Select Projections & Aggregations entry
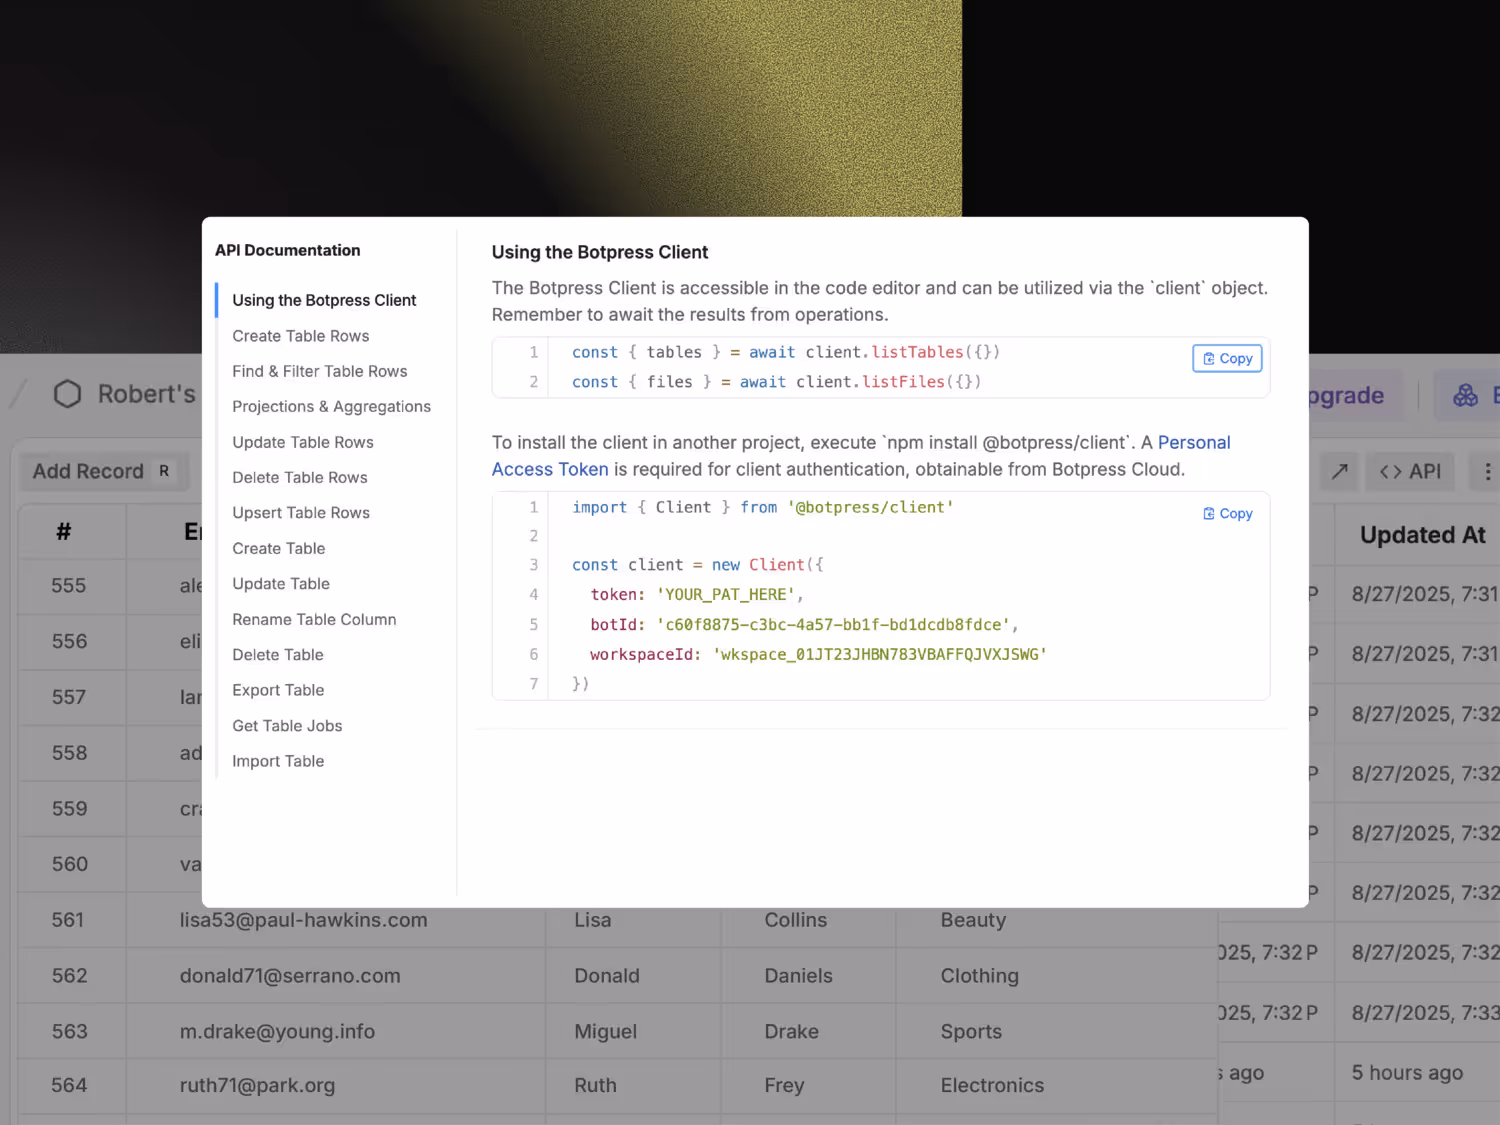The width and height of the screenshot is (1500, 1125). (x=331, y=406)
